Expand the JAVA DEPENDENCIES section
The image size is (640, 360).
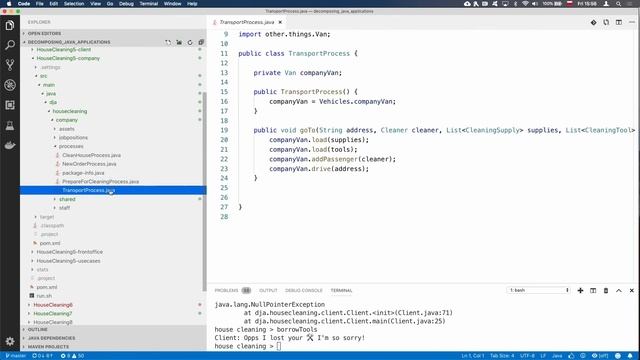(x=113, y=338)
